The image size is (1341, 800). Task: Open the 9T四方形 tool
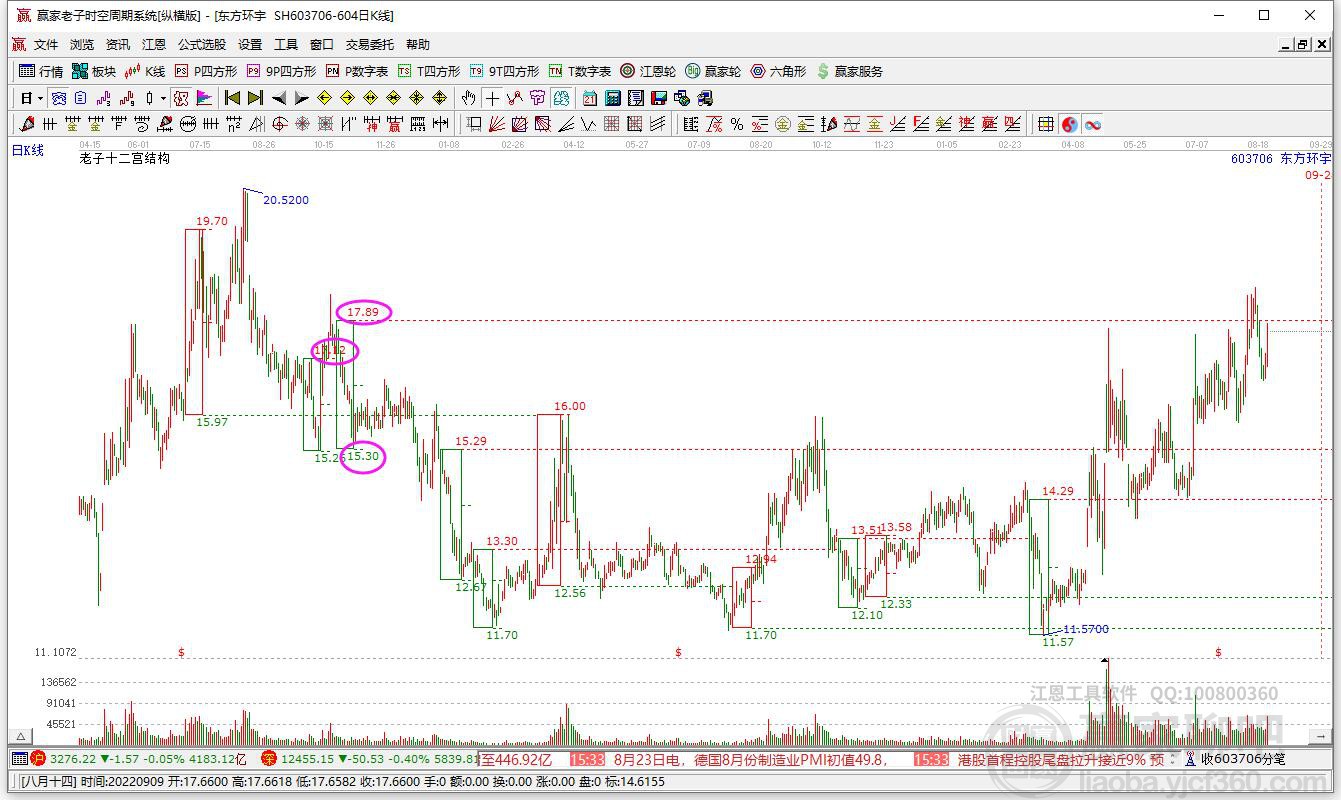pyautogui.click(x=504, y=71)
